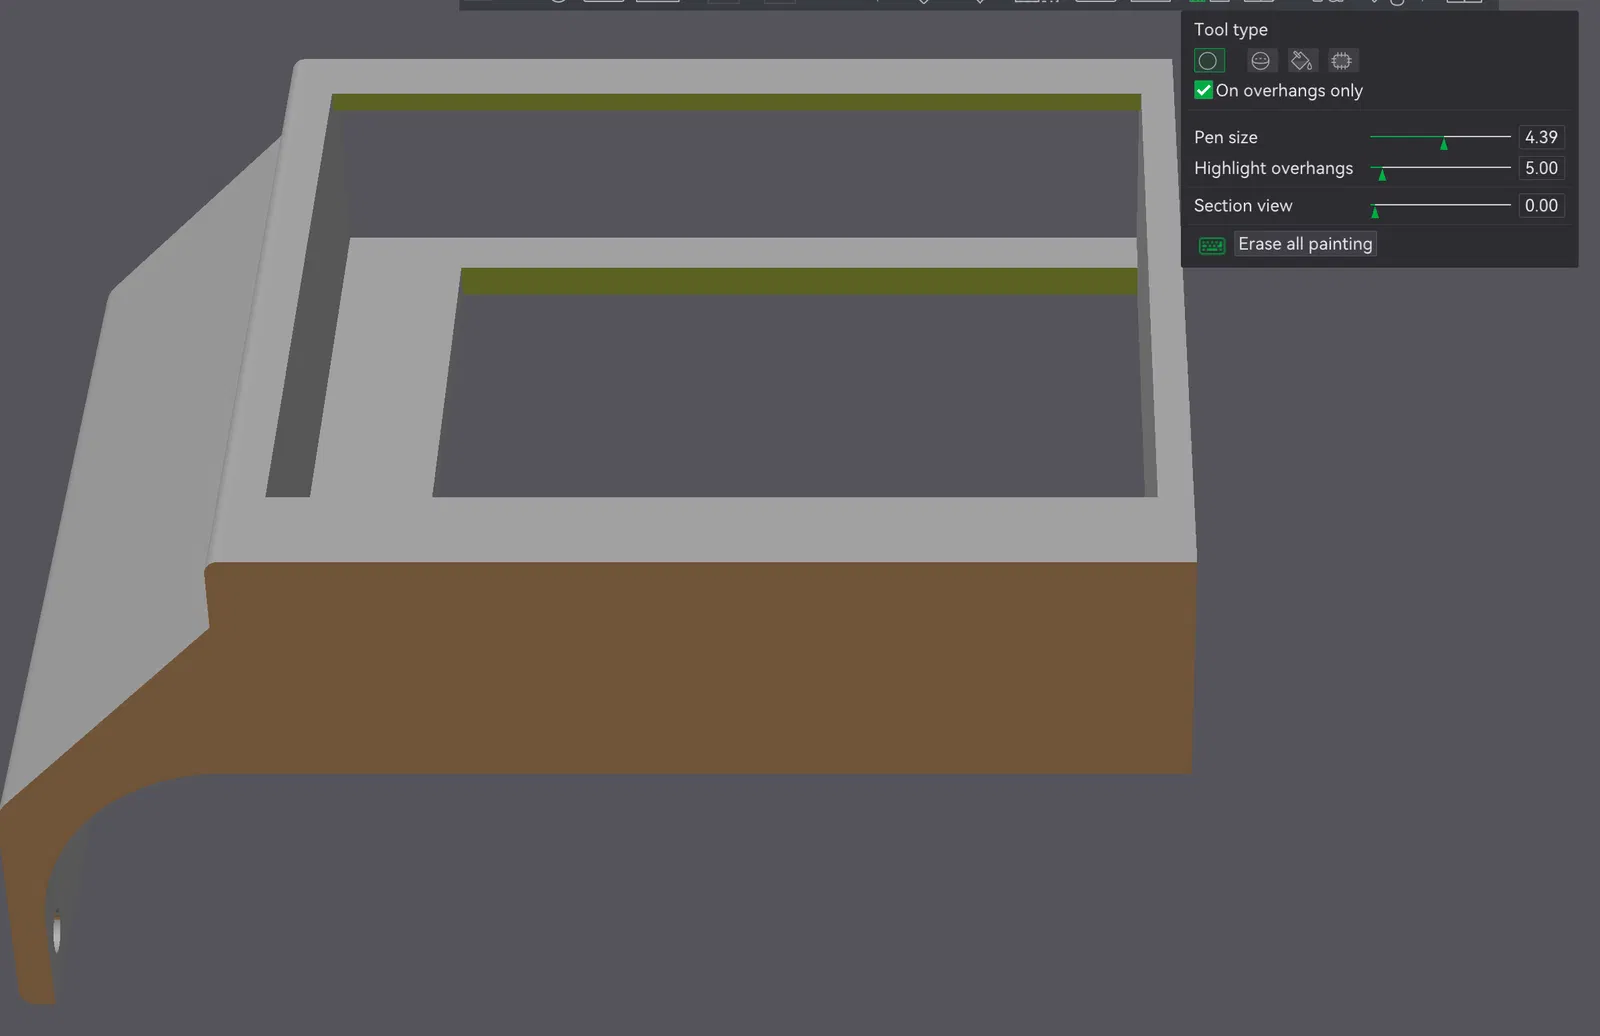
Task: Open the keyboard shortcuts icon
Action: click(x=1212, y=245)
